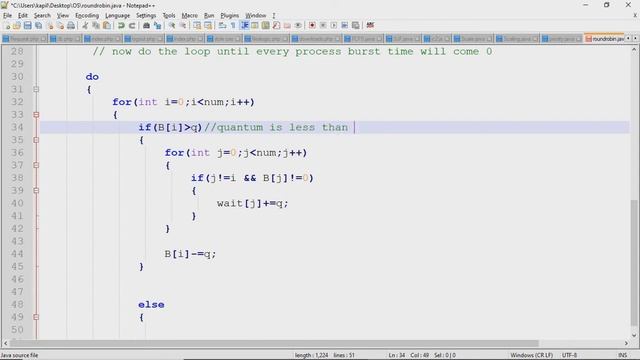Open the Settings menu
The height and width of the screenshot is (360, 640).
click(x=146, y=16)
